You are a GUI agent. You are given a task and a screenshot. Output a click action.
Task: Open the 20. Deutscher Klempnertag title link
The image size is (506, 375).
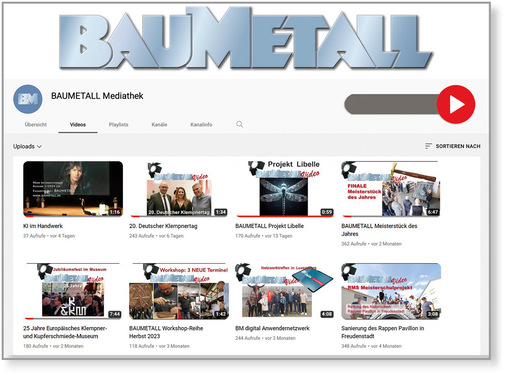tap(163, 226)
